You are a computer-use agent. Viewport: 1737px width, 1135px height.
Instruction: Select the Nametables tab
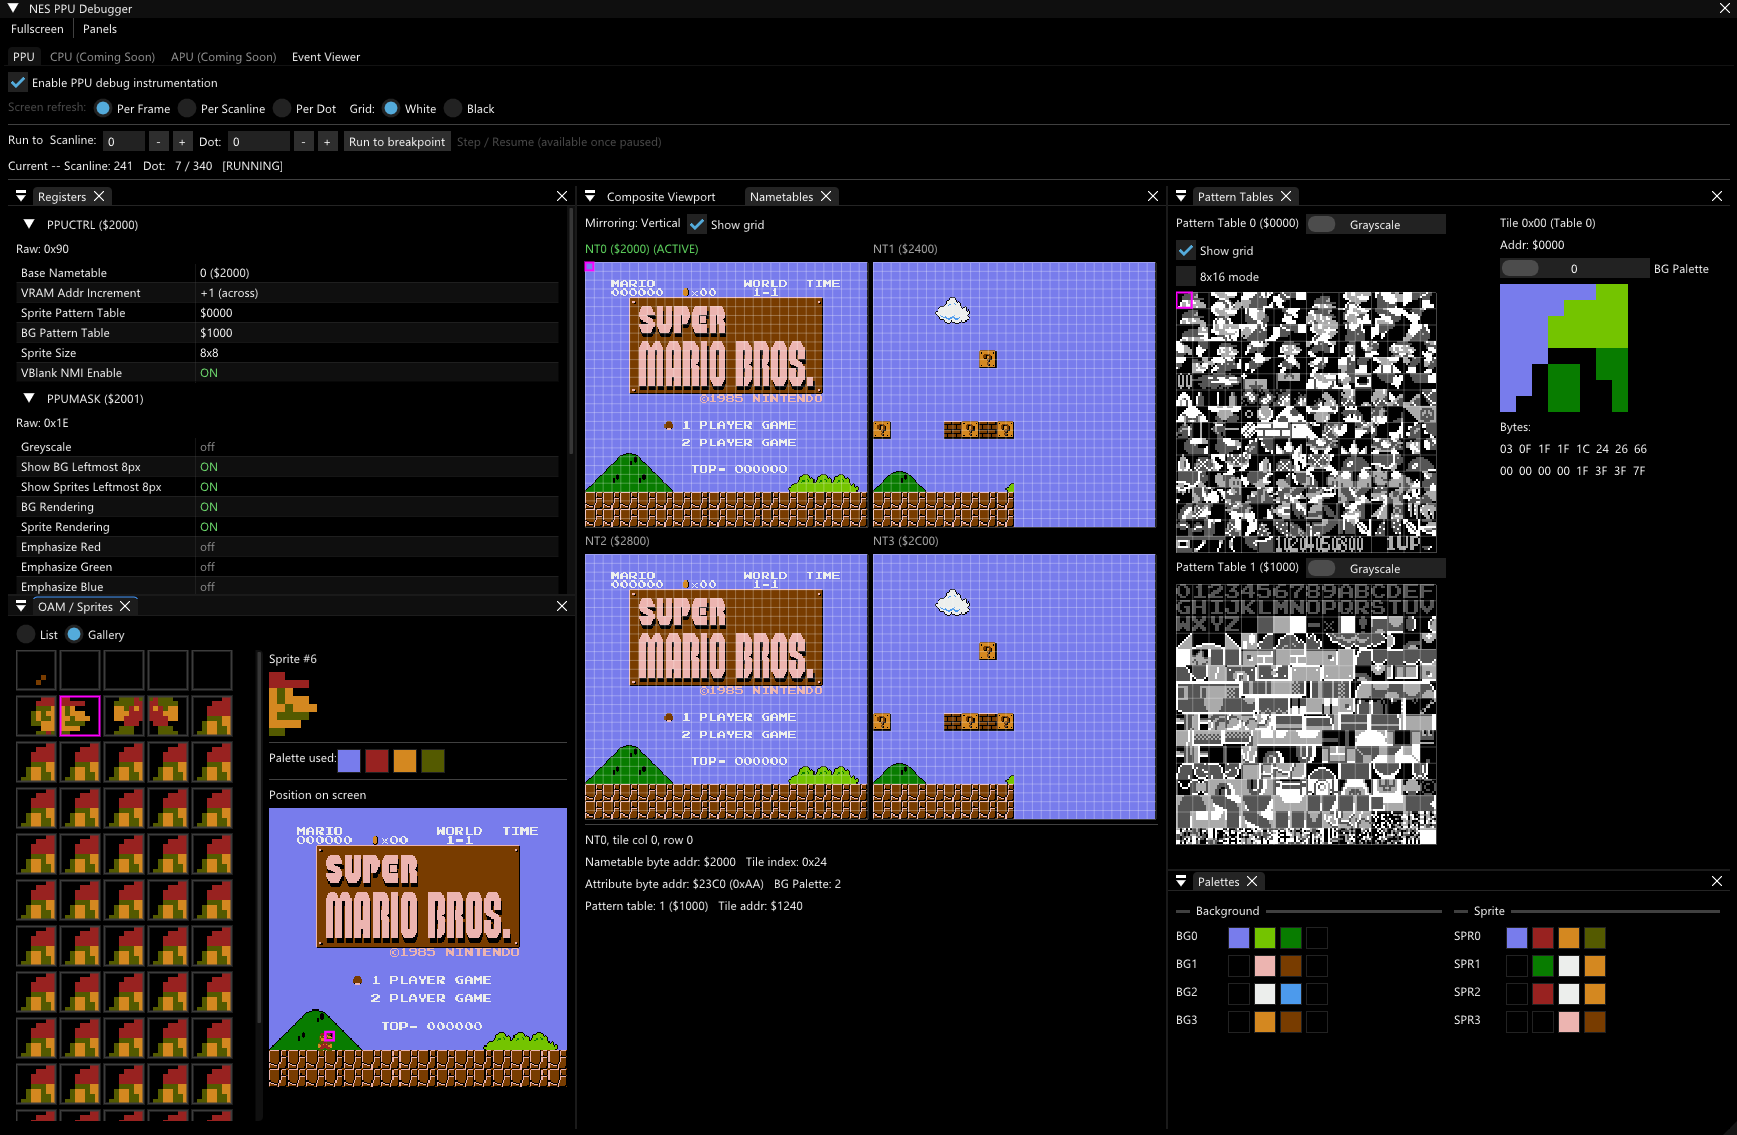pos(781,197)
